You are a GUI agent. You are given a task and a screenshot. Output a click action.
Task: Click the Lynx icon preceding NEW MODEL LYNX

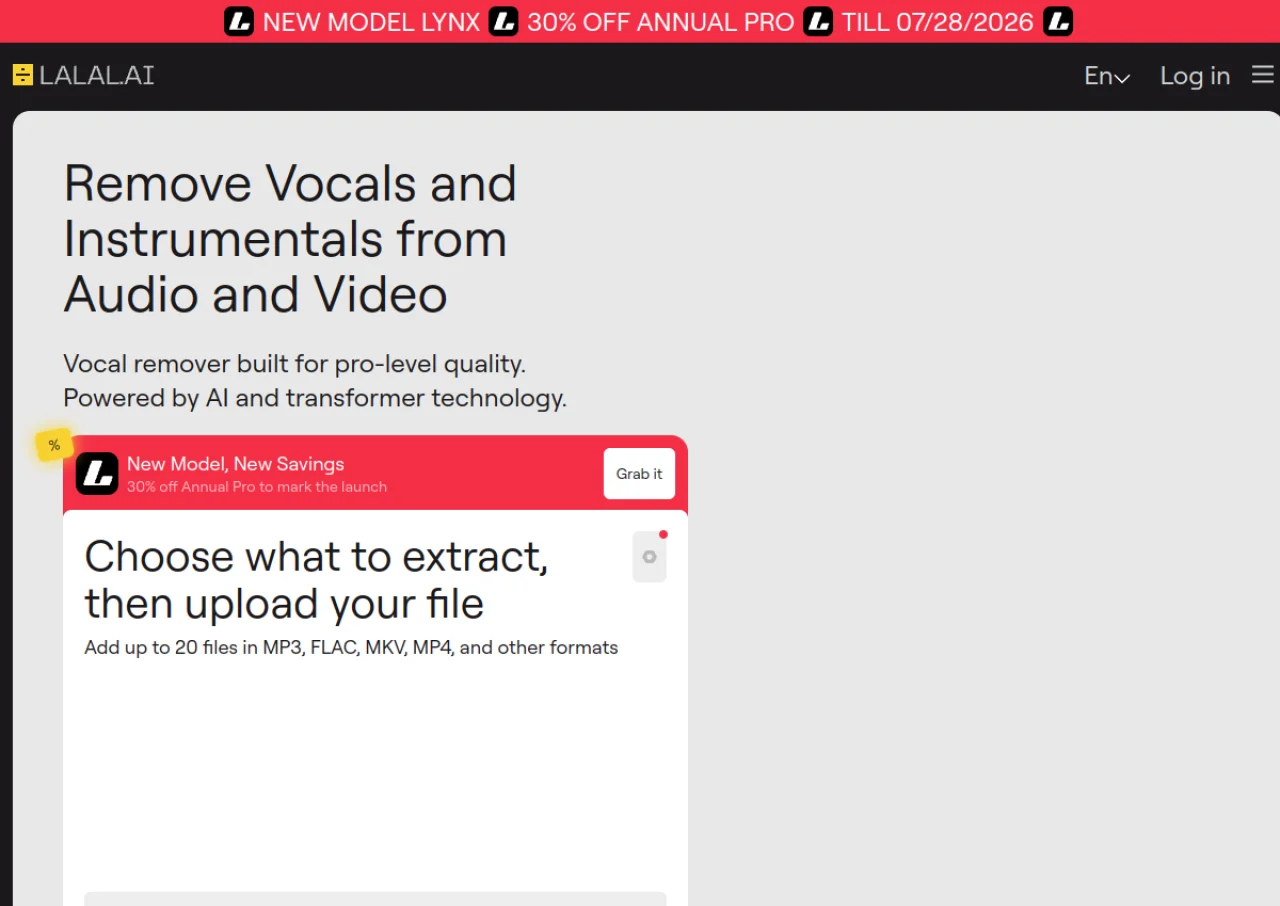(239, 21)
